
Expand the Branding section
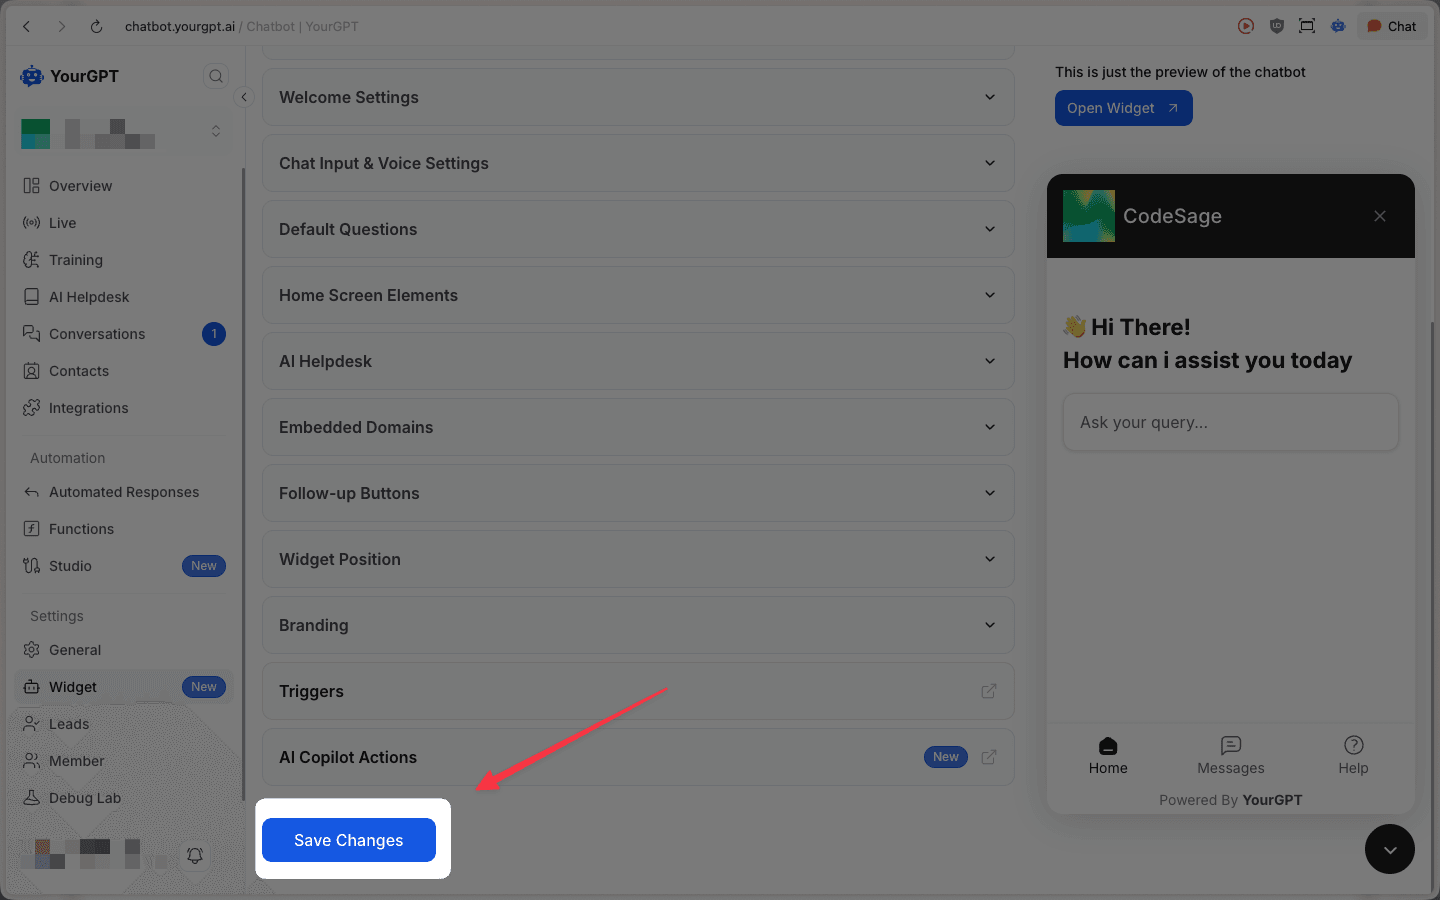638,625
